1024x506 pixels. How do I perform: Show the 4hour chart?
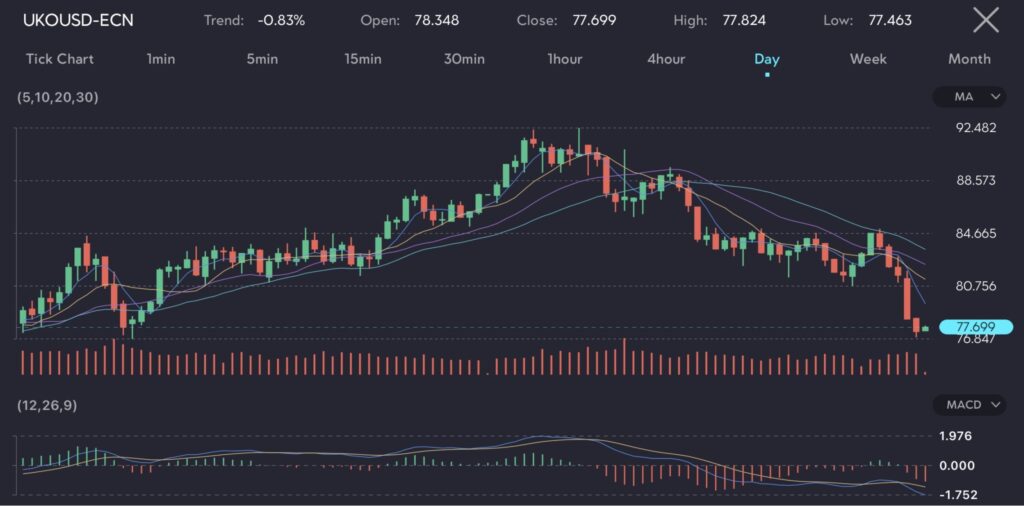point(666,59)
